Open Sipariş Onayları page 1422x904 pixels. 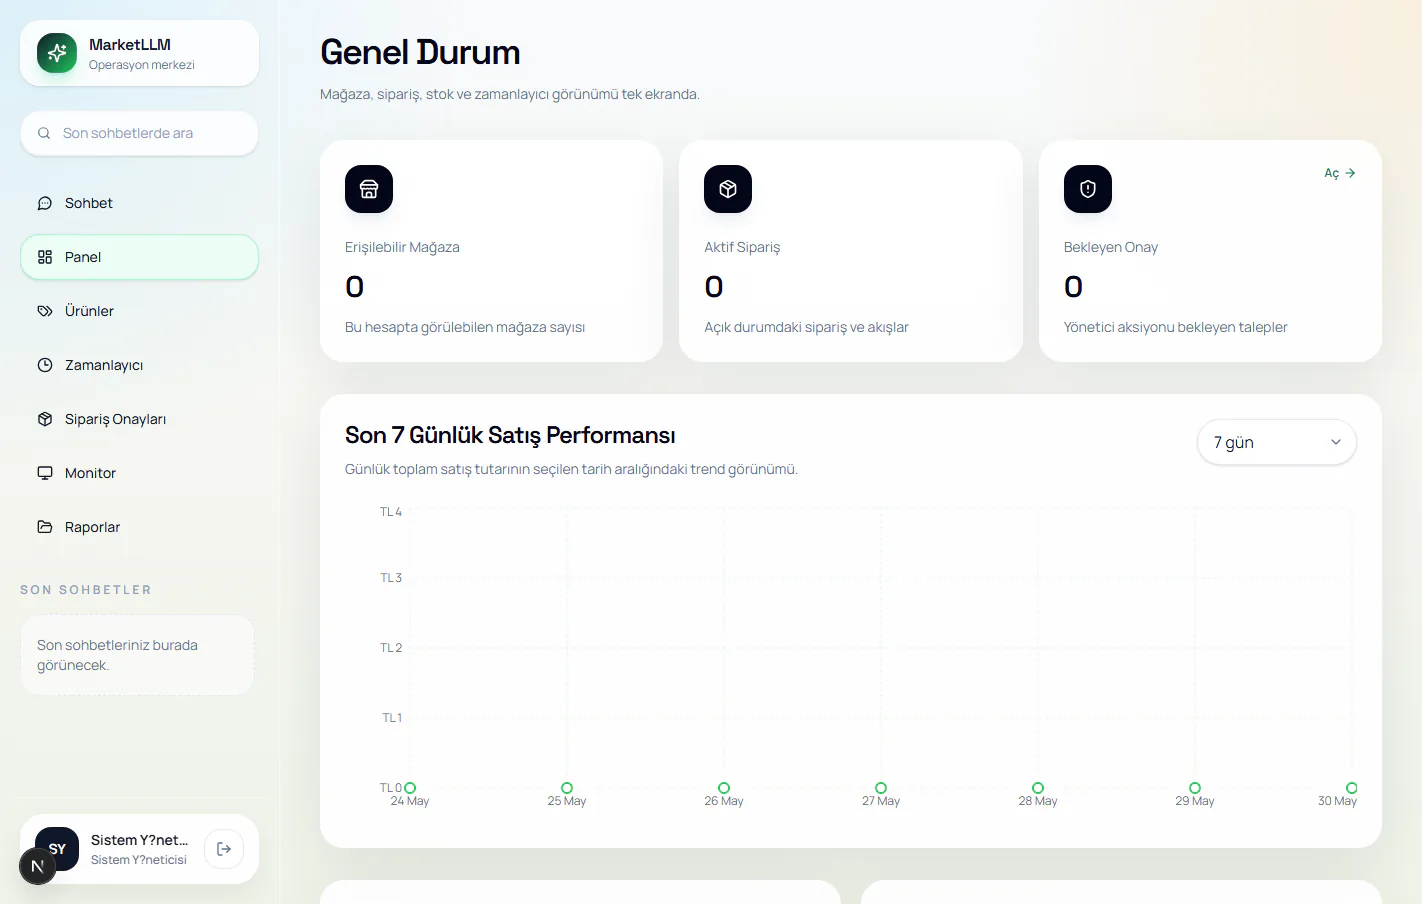pos(139,419)
